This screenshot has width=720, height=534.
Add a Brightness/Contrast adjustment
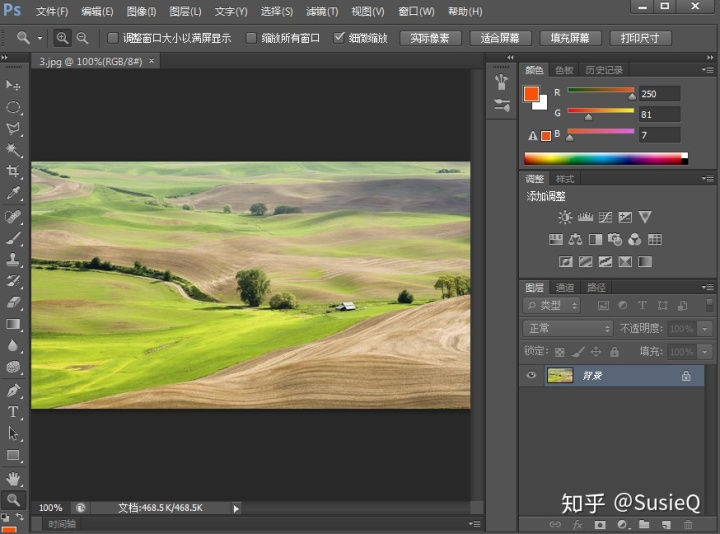coord(565,217)
